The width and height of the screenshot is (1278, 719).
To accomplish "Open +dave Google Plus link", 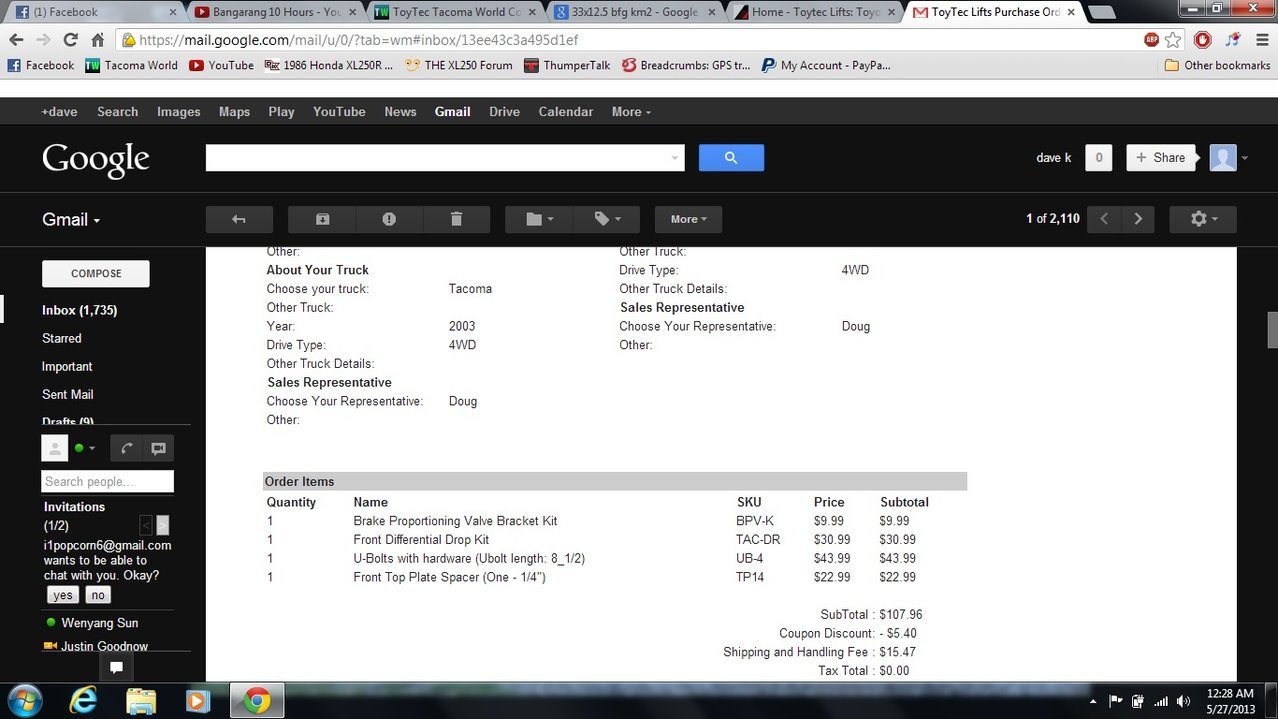I will pos(59,112).
